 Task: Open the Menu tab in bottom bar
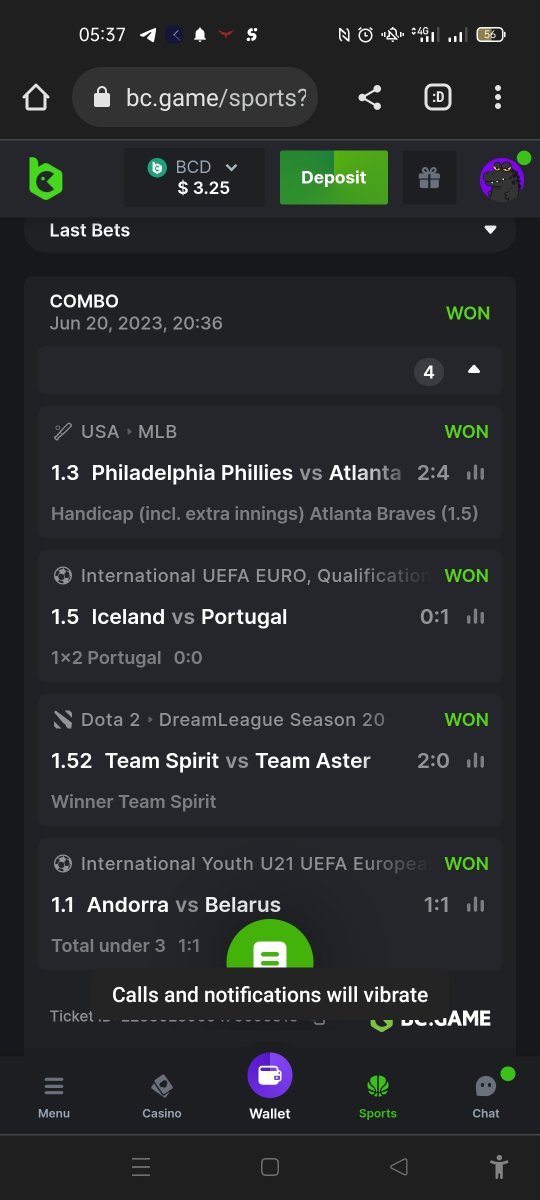coord(54,1097)
